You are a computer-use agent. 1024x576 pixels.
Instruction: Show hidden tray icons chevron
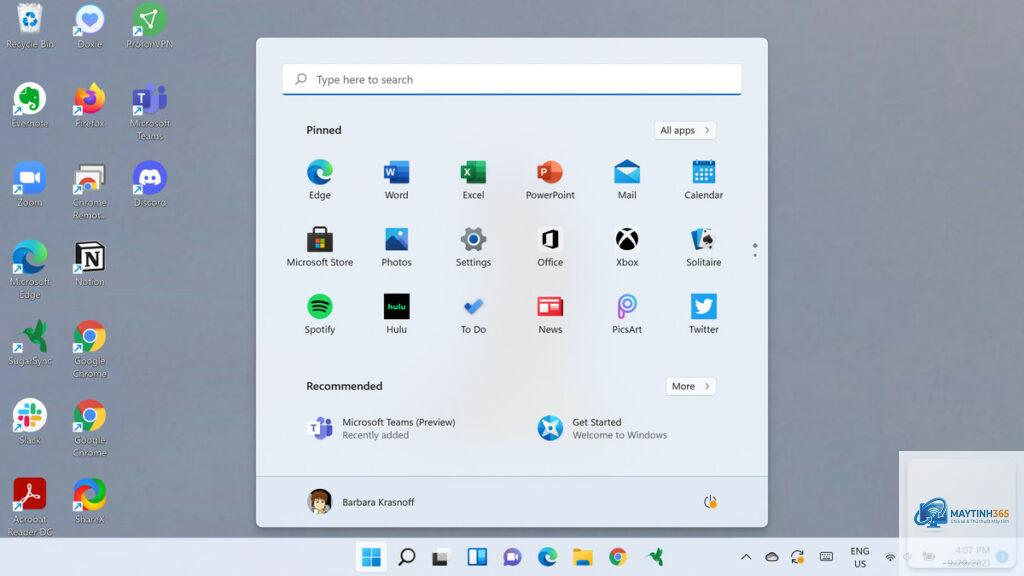pos(746,557)
